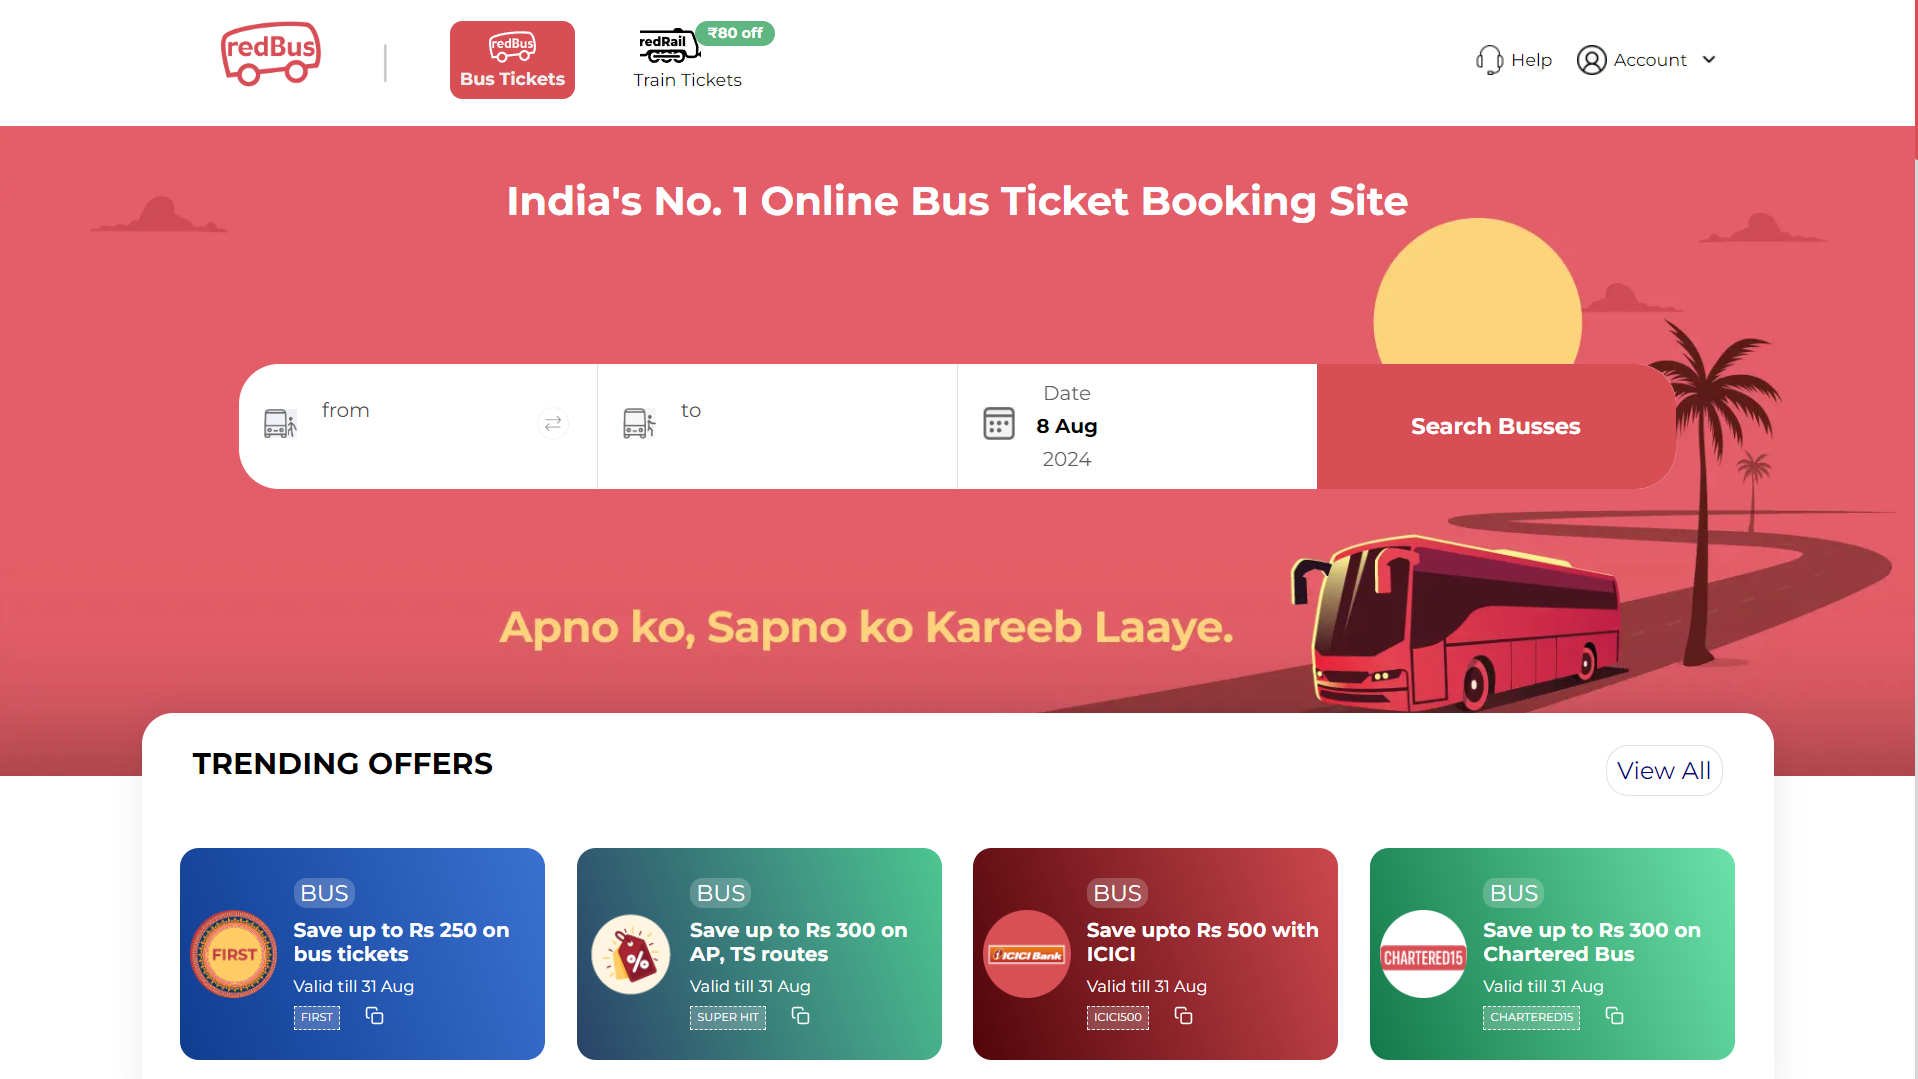Switch to the Train Tickets tab
This screenshot has height=1079, width=1918.
(688, 60)
